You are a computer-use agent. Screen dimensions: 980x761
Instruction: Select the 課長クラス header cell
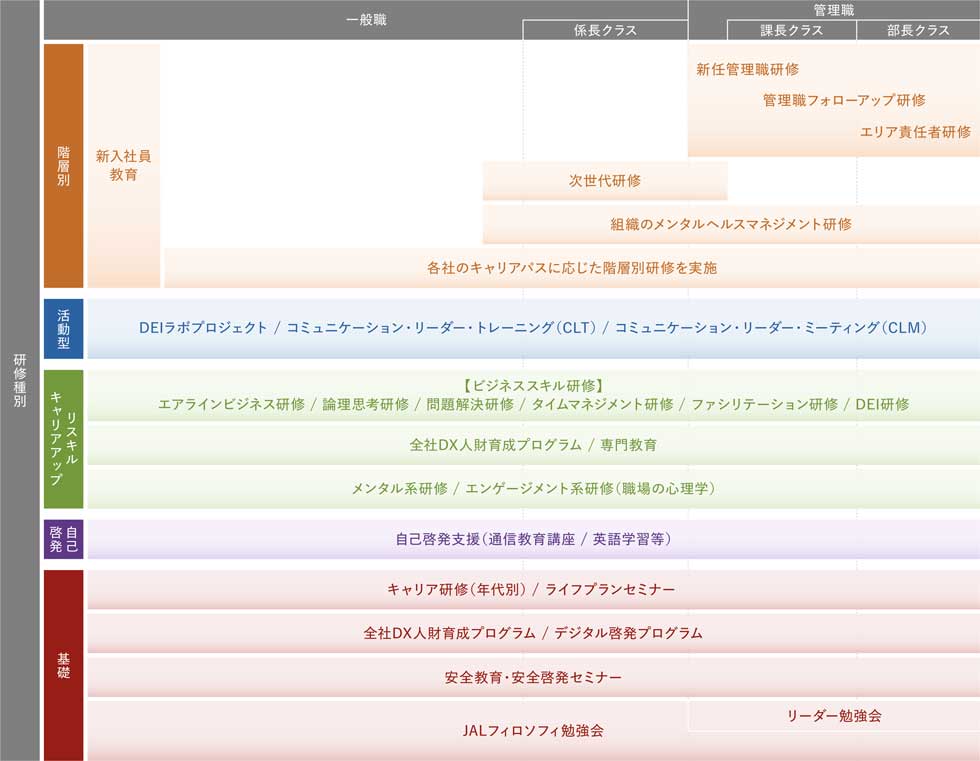[x=791, y=30]
